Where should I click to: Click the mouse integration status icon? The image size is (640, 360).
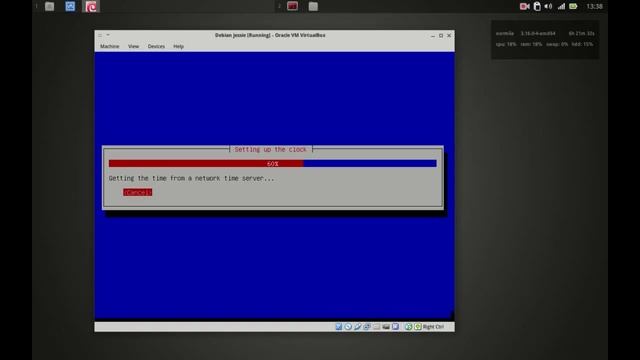[x=409, y=327]
